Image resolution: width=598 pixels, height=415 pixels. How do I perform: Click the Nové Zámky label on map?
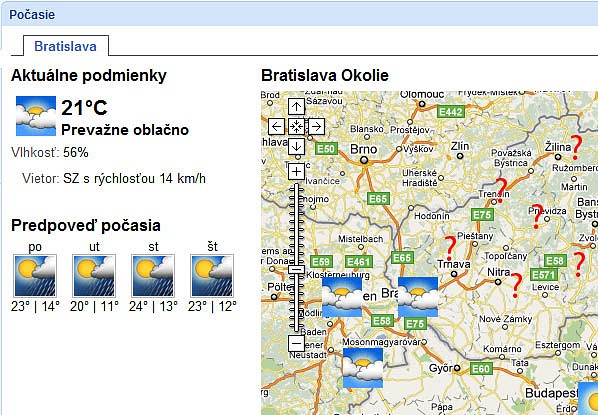point(505,319)
